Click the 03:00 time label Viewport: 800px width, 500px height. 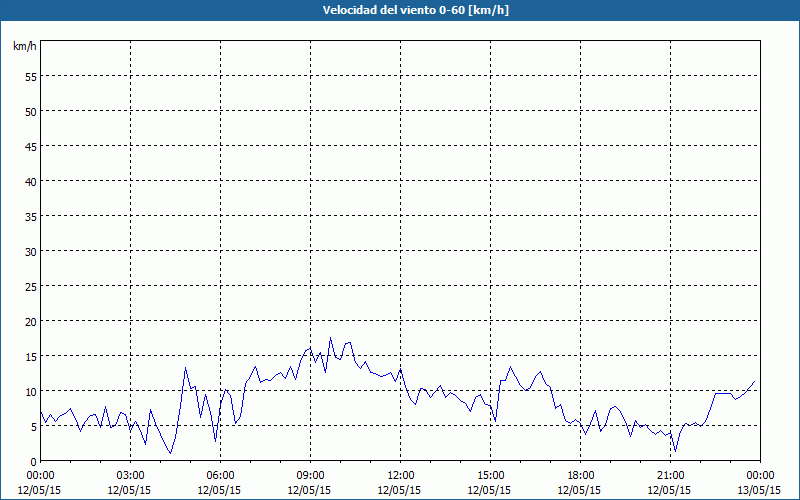click(x=130, y=476)
